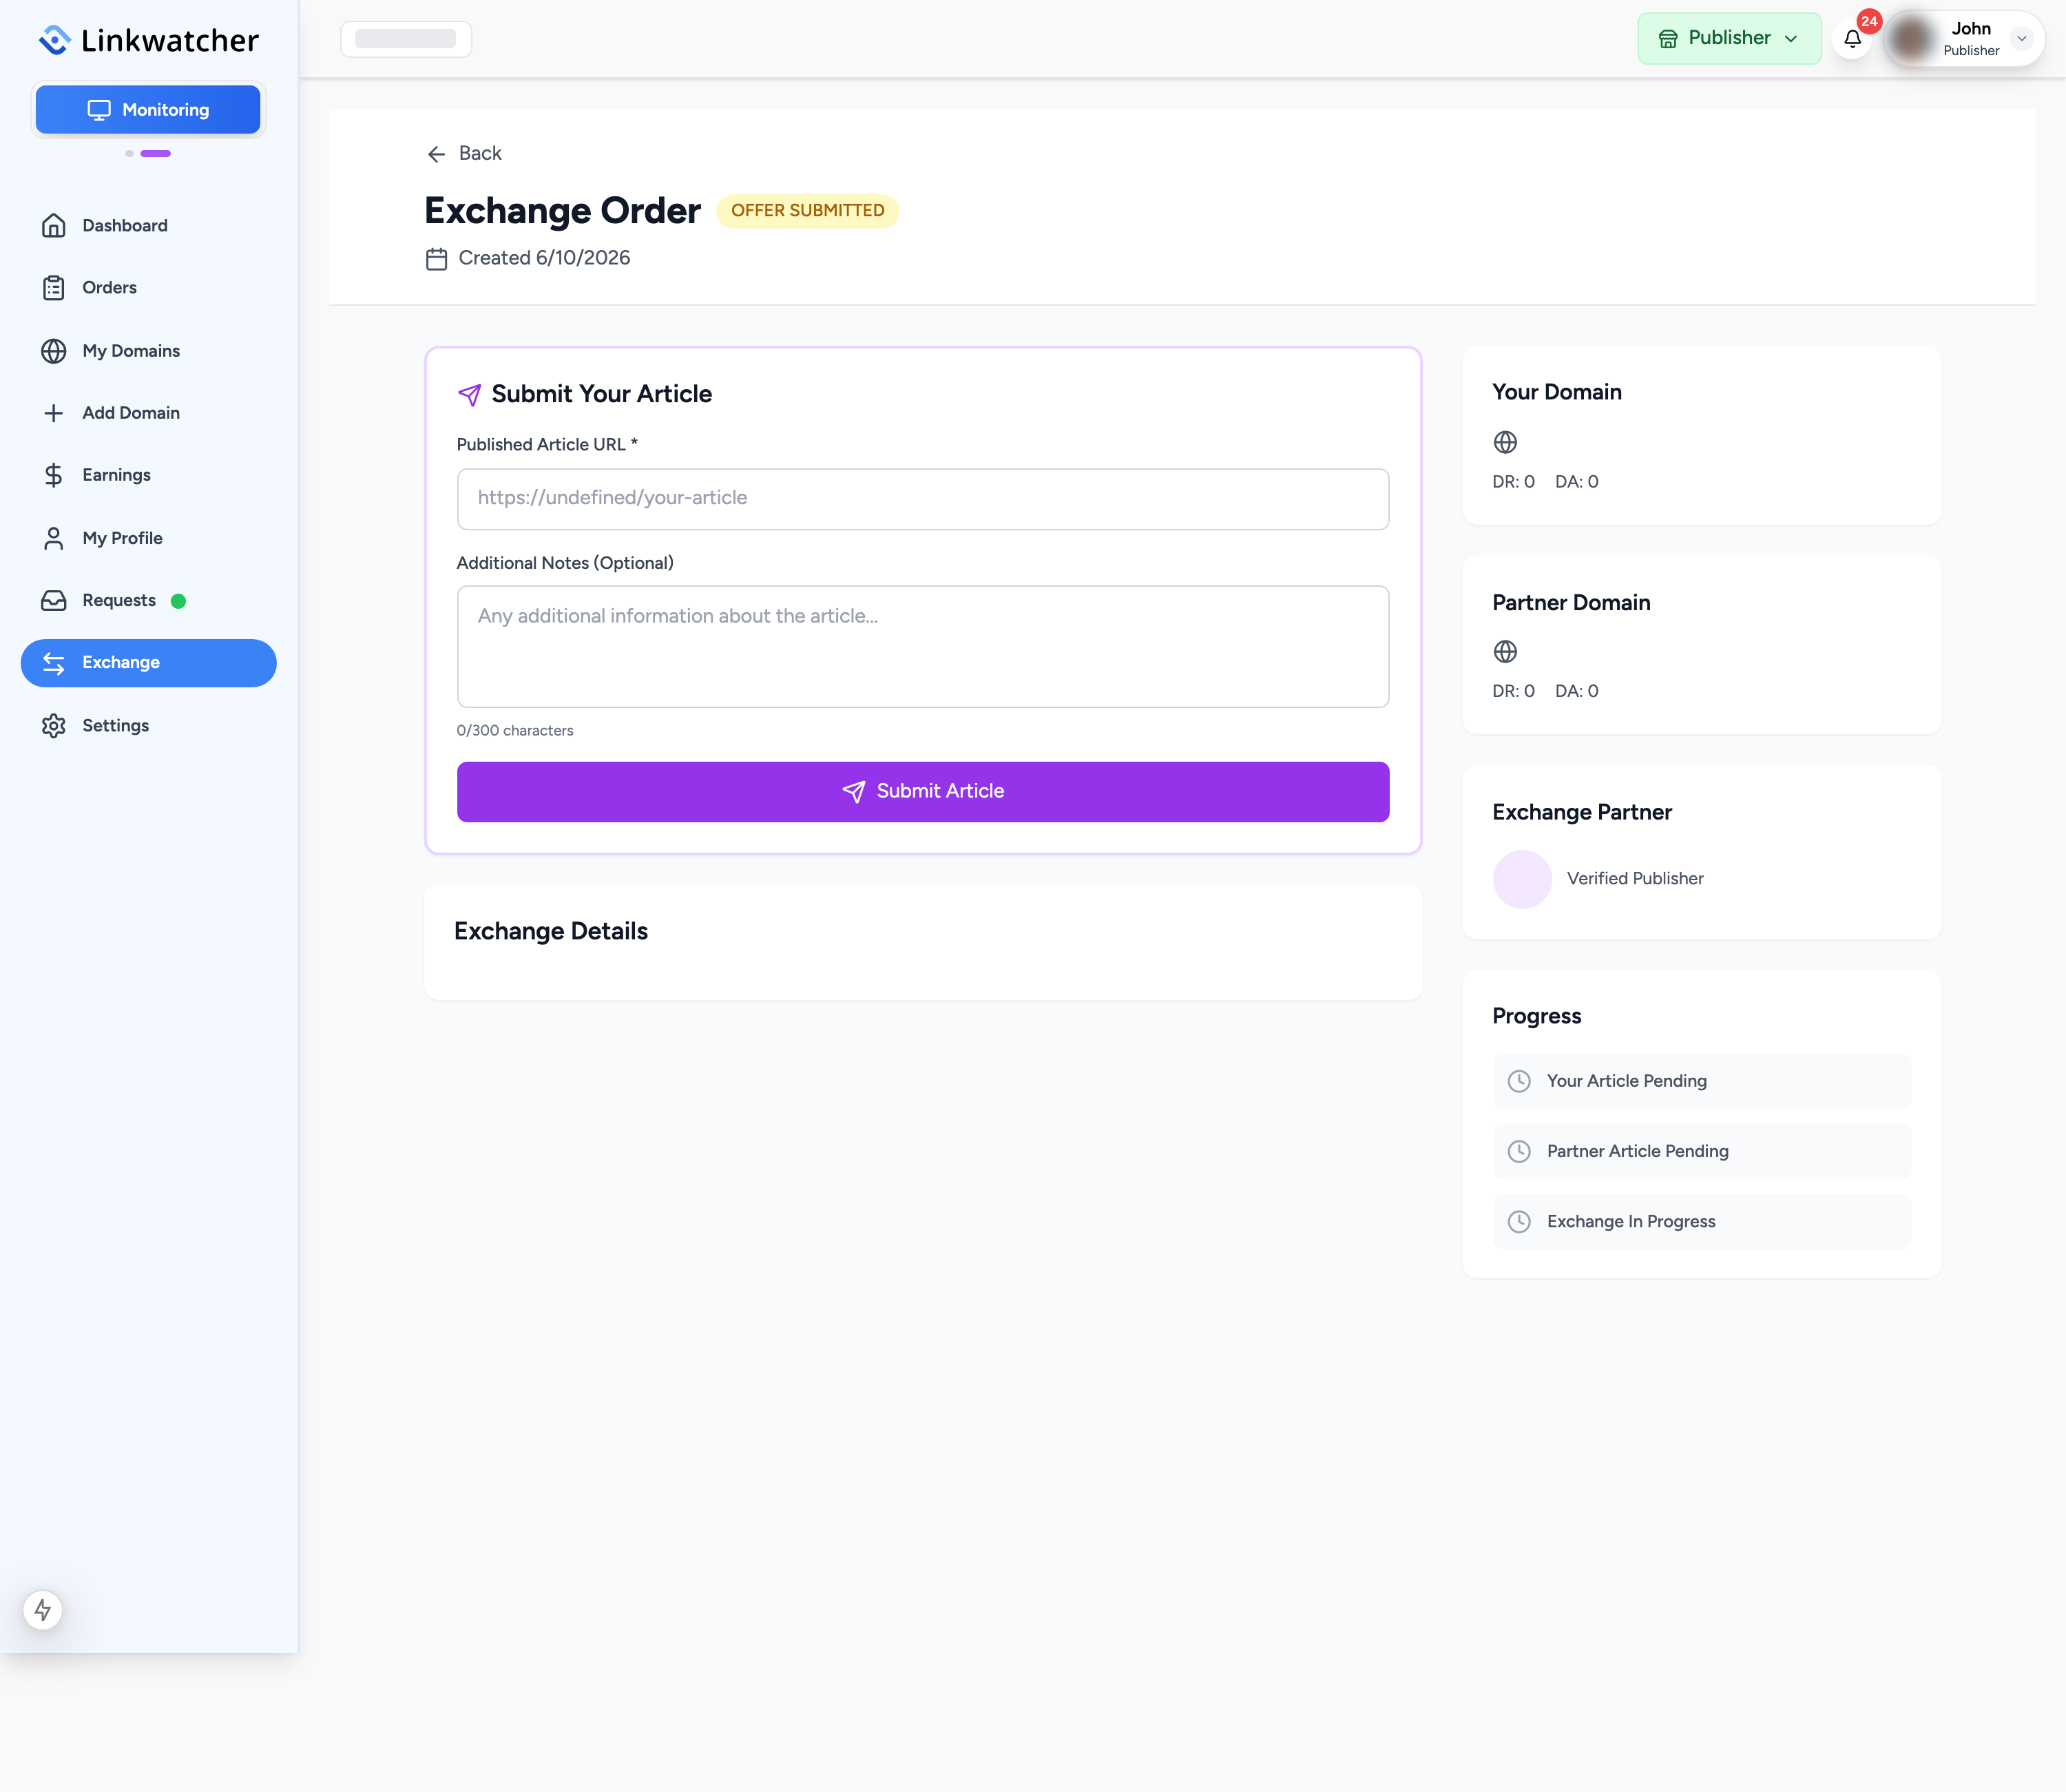Select the Exchange sidebar item
2066x1792 pixels.
[148, 663]
